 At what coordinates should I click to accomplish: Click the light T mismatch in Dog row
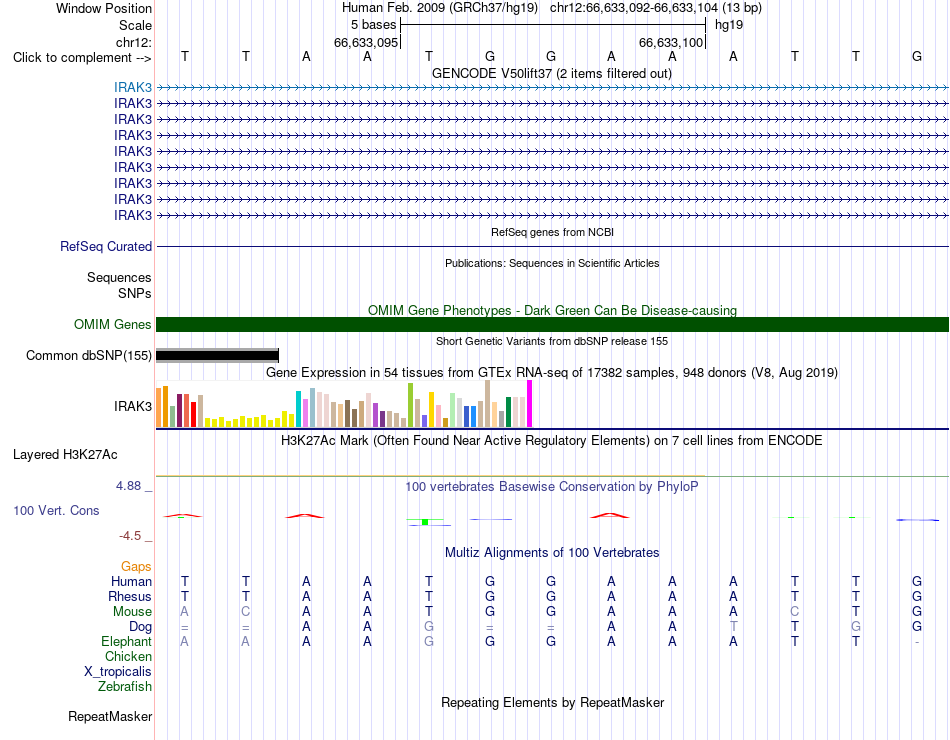733,627
